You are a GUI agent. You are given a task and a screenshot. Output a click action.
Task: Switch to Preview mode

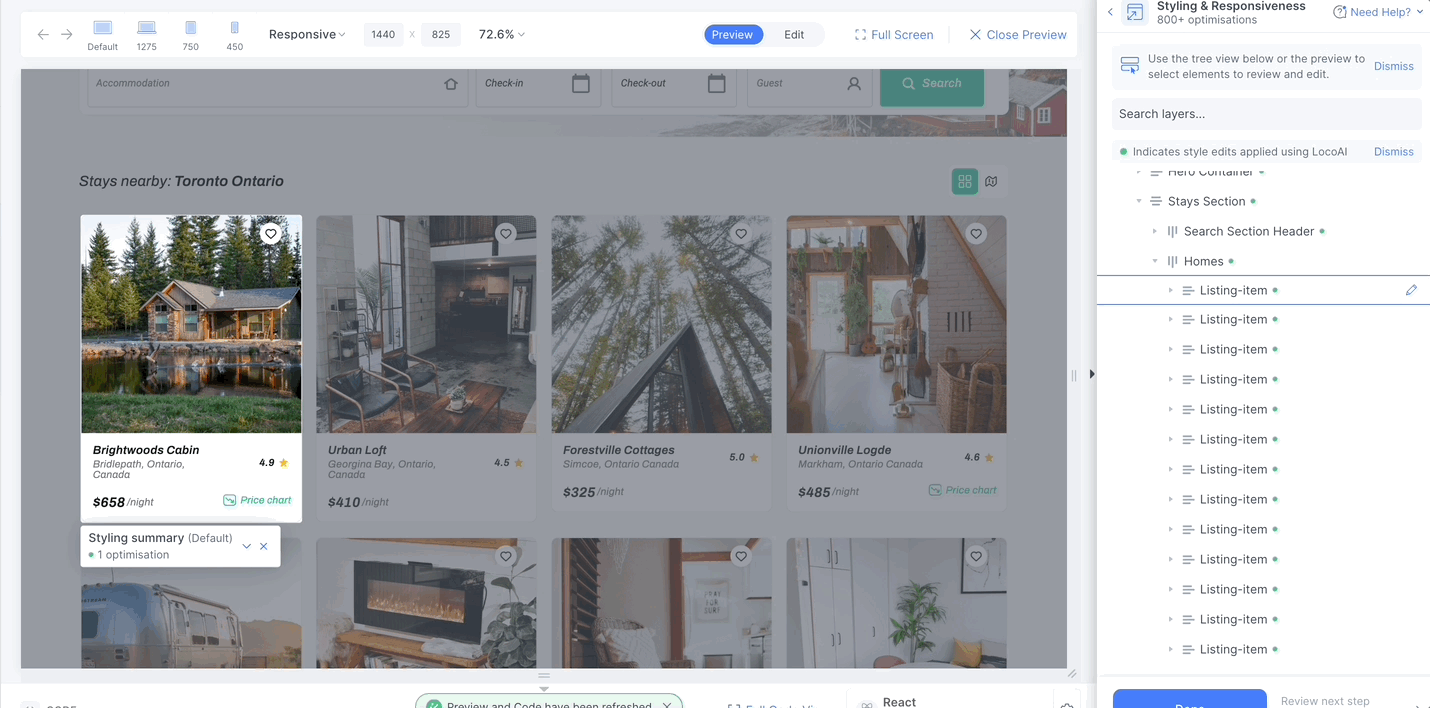tap(733, 34)
